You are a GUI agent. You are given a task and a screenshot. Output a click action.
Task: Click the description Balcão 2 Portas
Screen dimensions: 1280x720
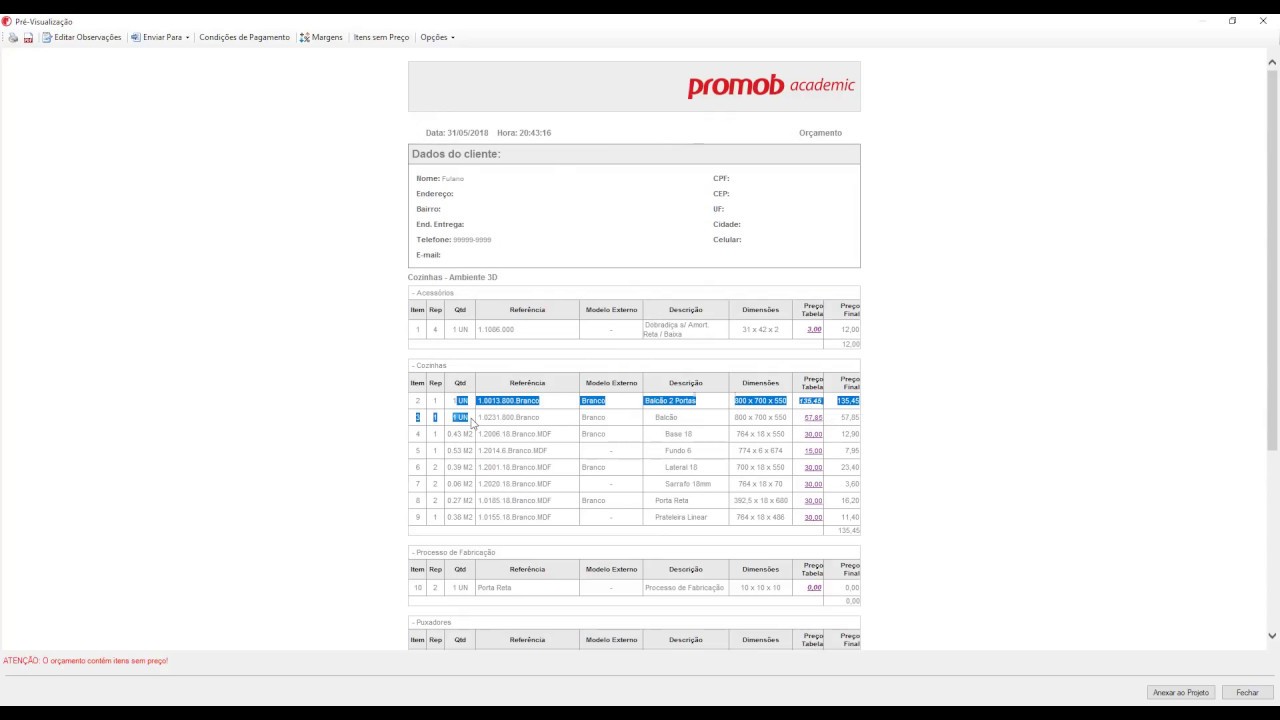pyautogui.click(x=670, y=401)
